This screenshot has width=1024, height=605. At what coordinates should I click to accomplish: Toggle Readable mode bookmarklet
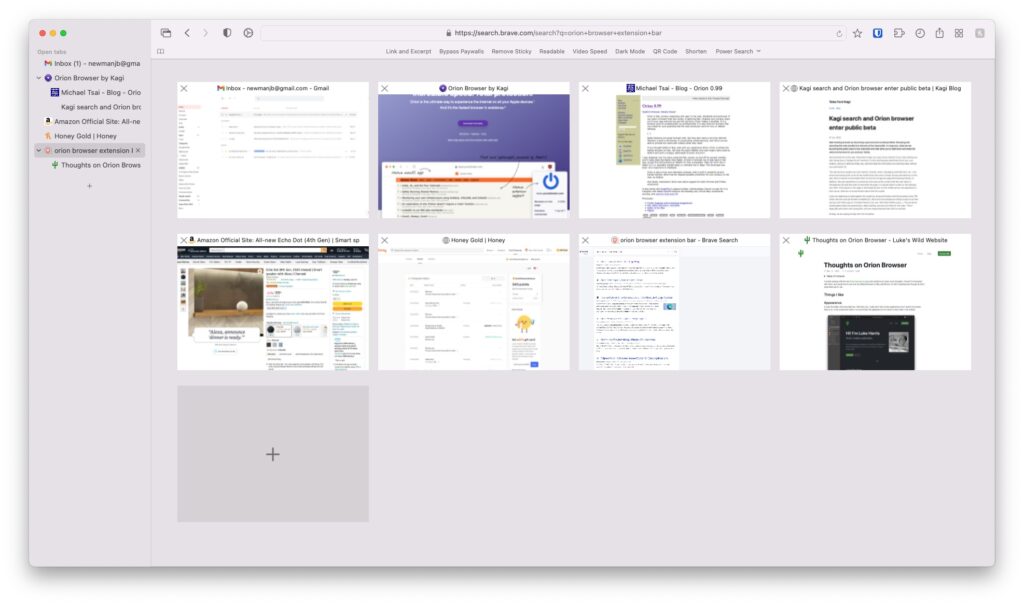[552, 51]
